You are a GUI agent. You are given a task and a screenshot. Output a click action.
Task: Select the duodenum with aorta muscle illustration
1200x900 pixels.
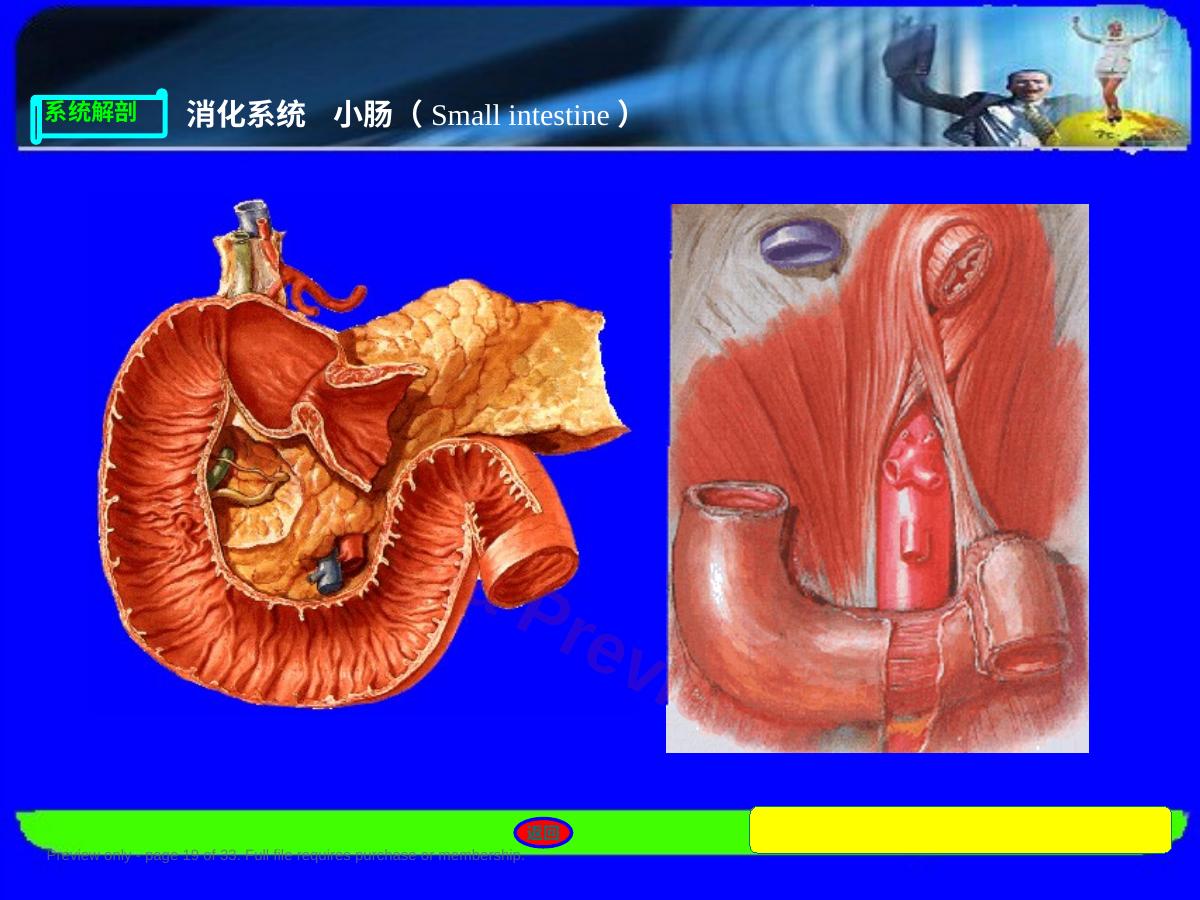(x=877, y=478)
